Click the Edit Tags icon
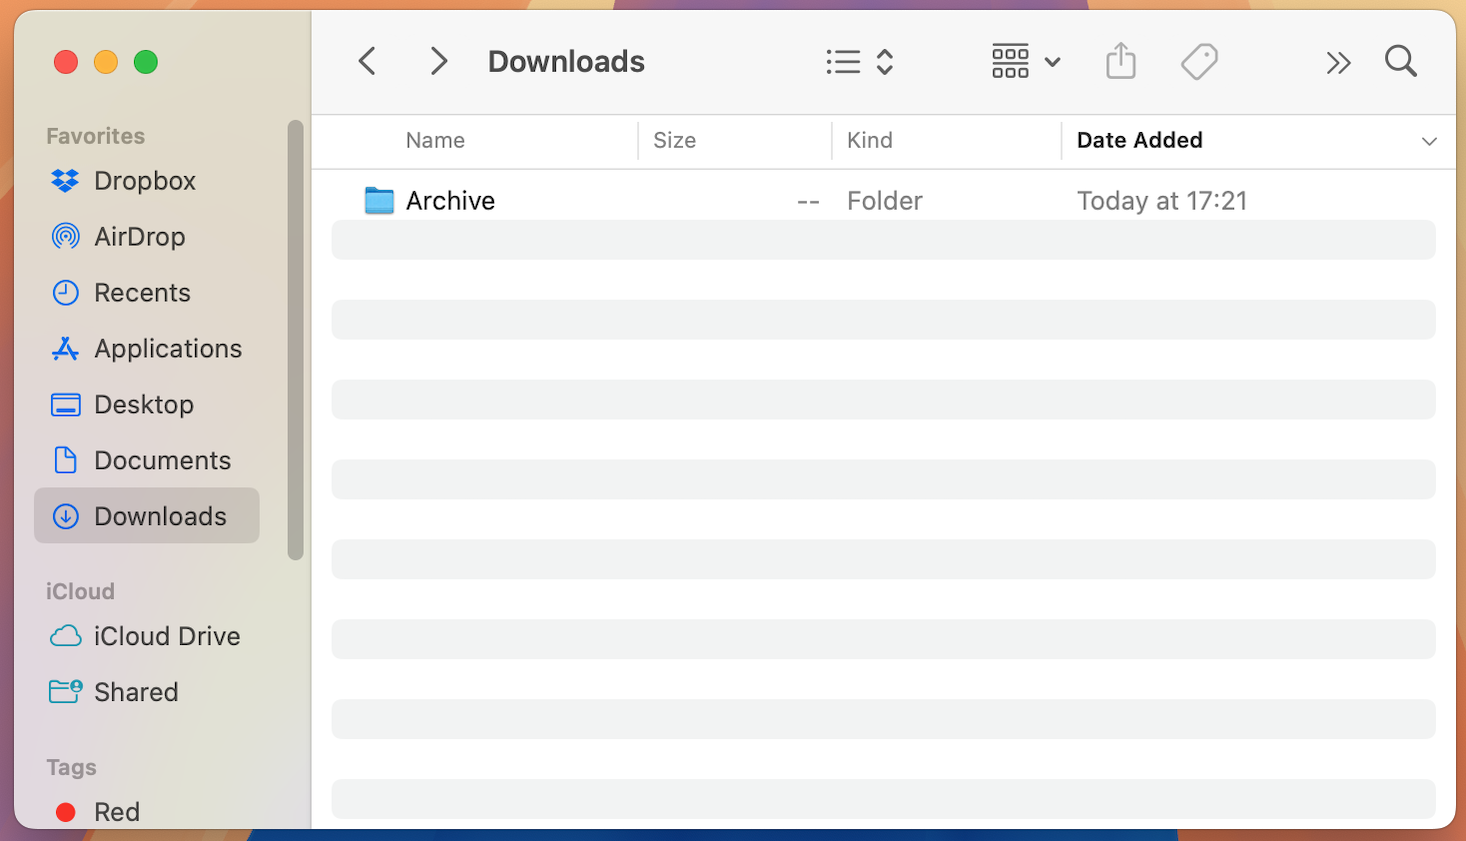 click(1199, 62)
